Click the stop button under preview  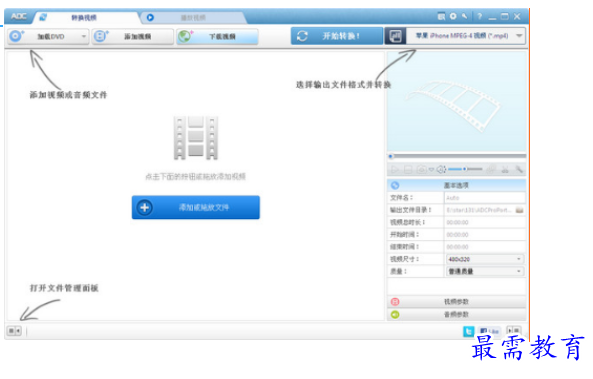(x=408, y=169)
